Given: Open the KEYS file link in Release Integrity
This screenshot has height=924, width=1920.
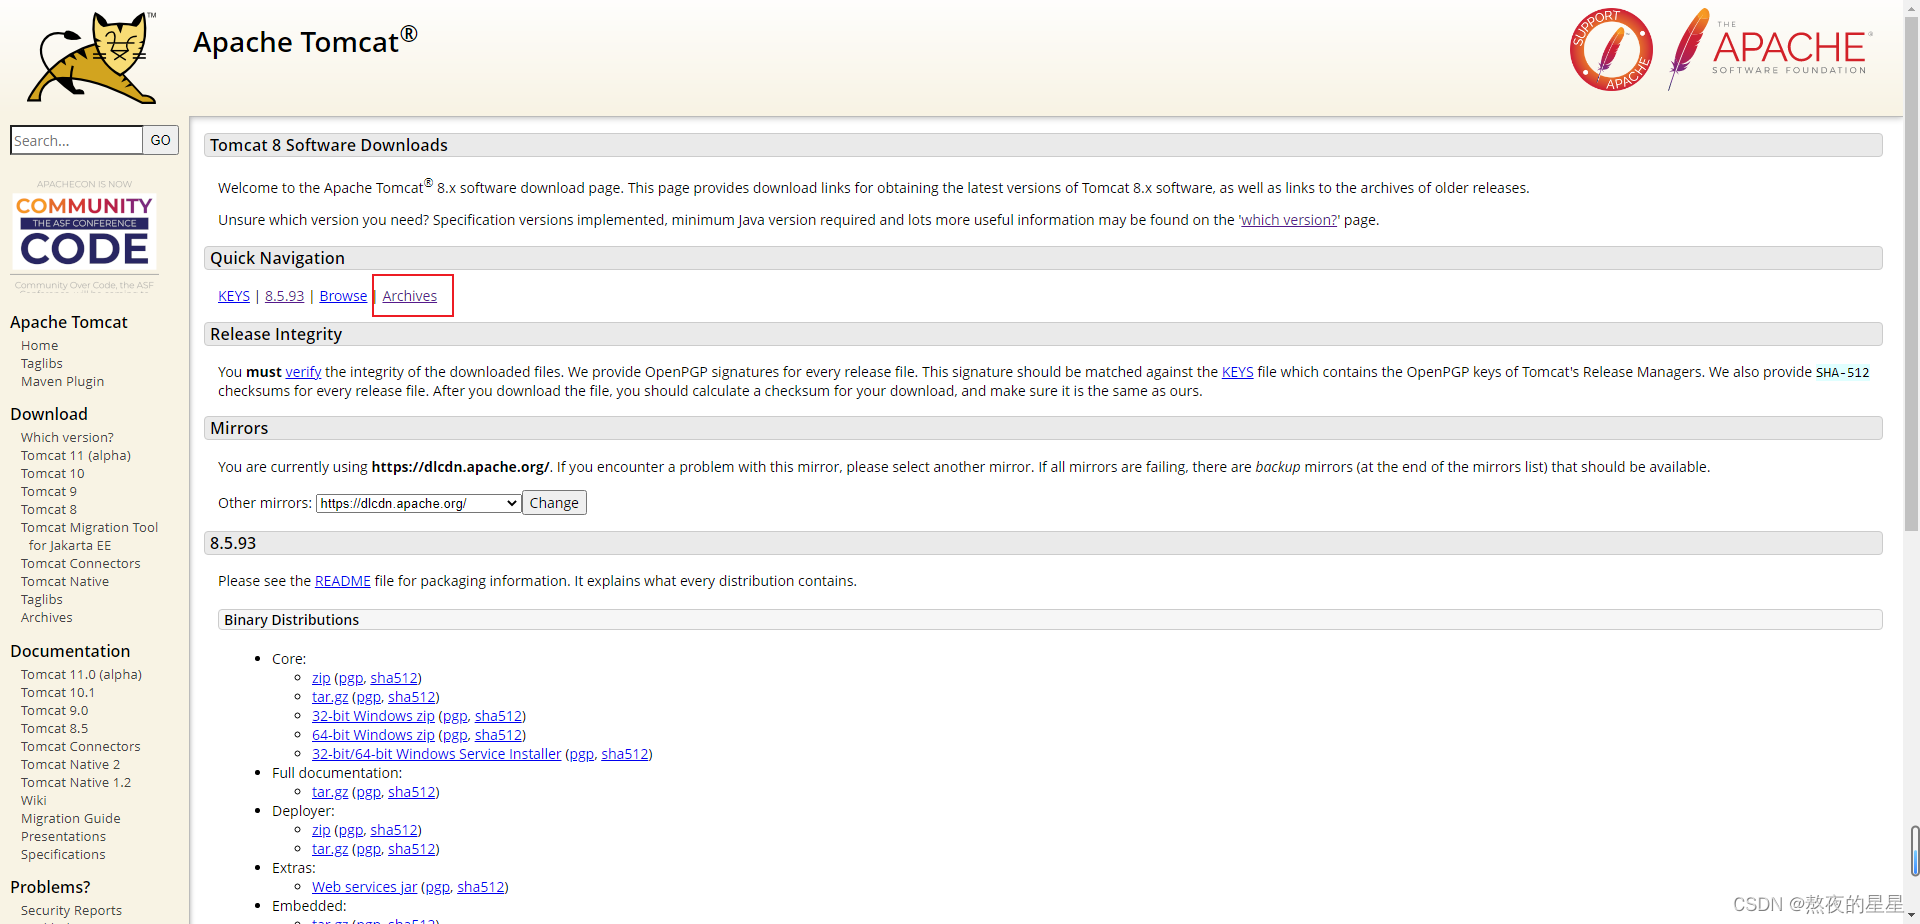Looking at the screenshot, I should point(1237,372).
